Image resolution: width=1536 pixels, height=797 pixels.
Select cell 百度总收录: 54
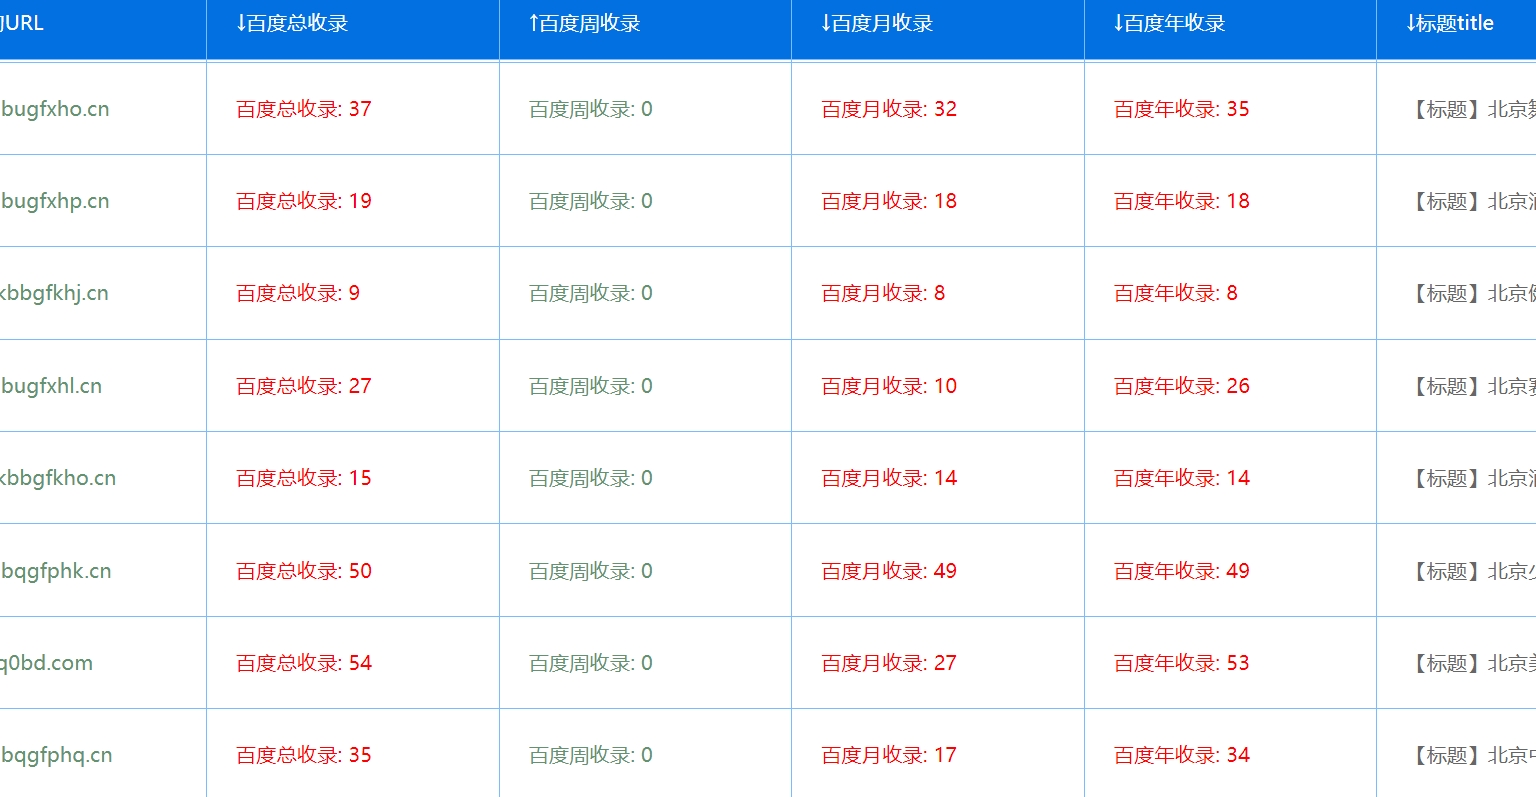304,663
